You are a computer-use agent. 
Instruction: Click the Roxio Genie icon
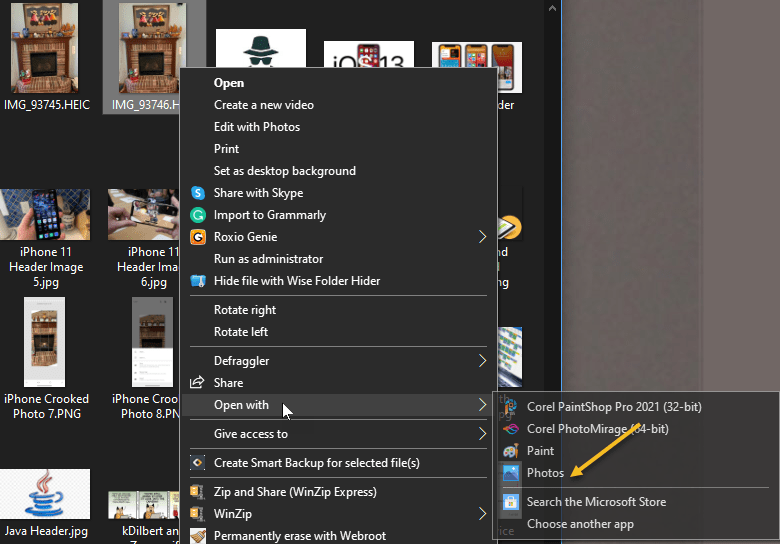point(197,237)
